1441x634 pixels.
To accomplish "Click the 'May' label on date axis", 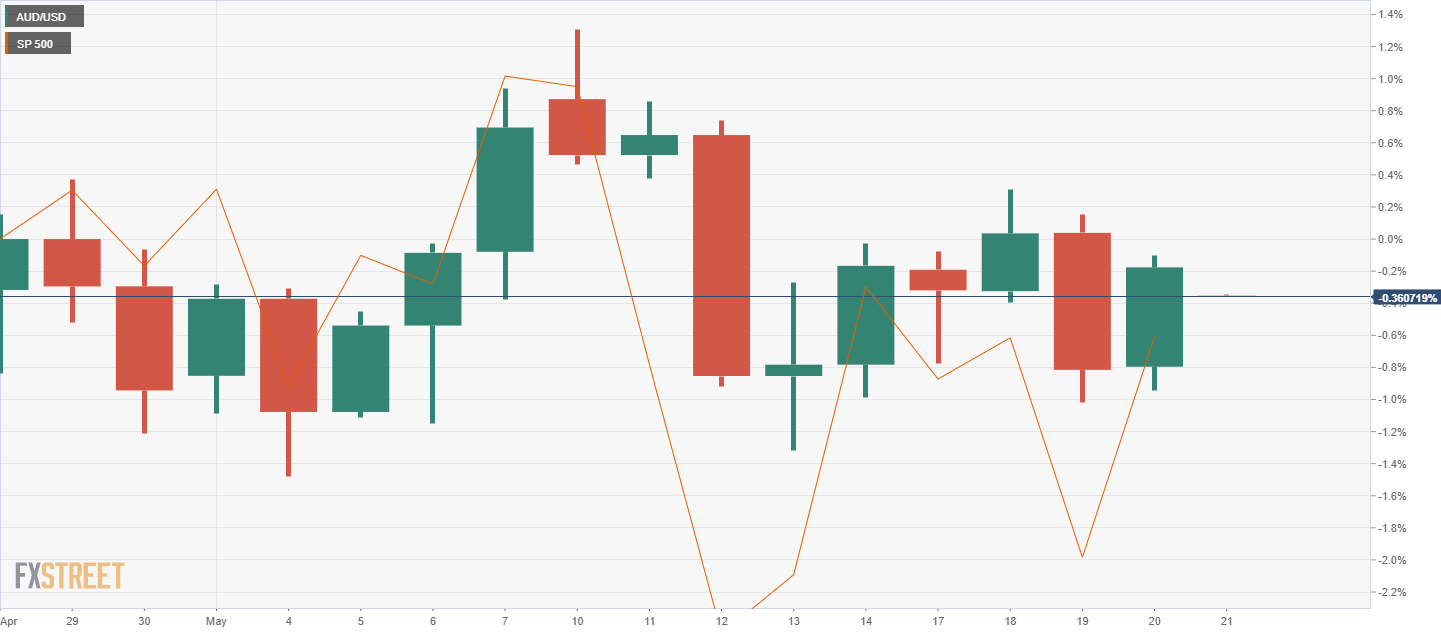I will tap(217, 621).
